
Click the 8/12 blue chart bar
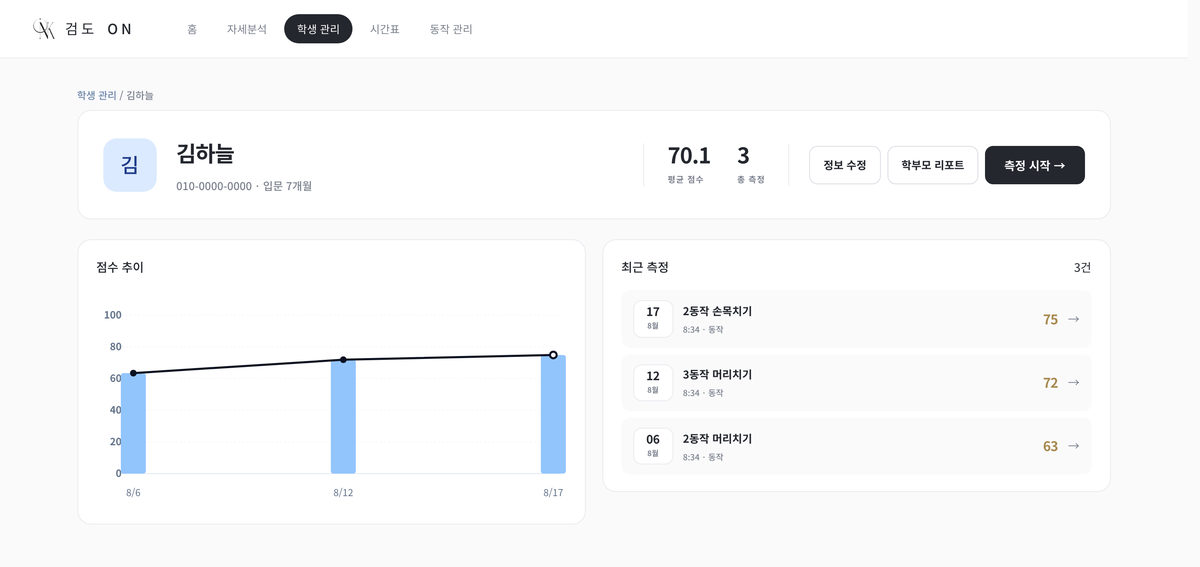(x=343, y=416)
